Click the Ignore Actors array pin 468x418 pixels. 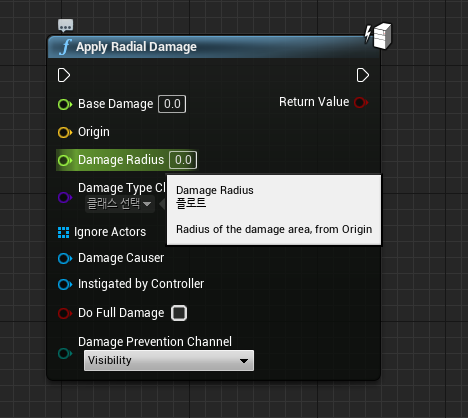click(x=63, y=233)
